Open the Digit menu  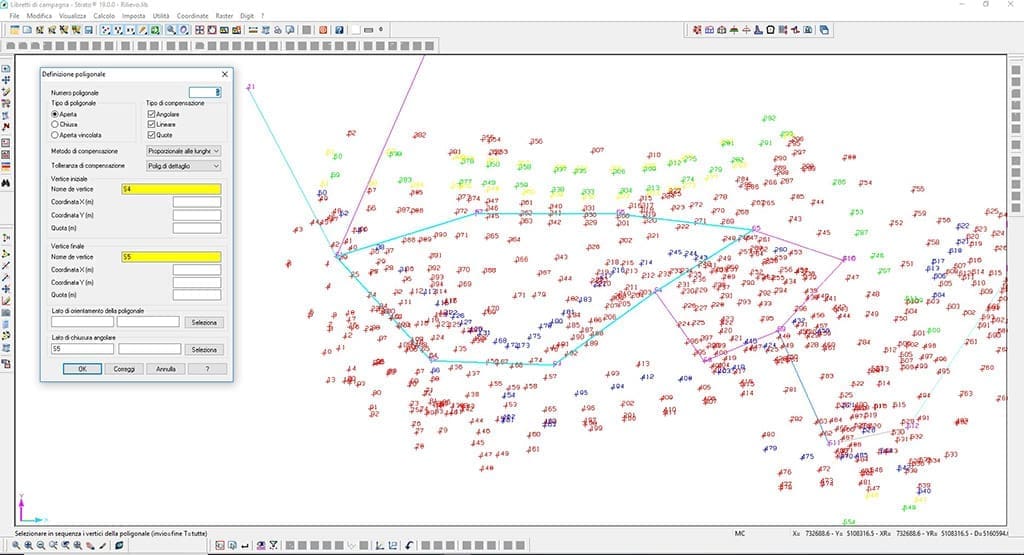[247, 16]
